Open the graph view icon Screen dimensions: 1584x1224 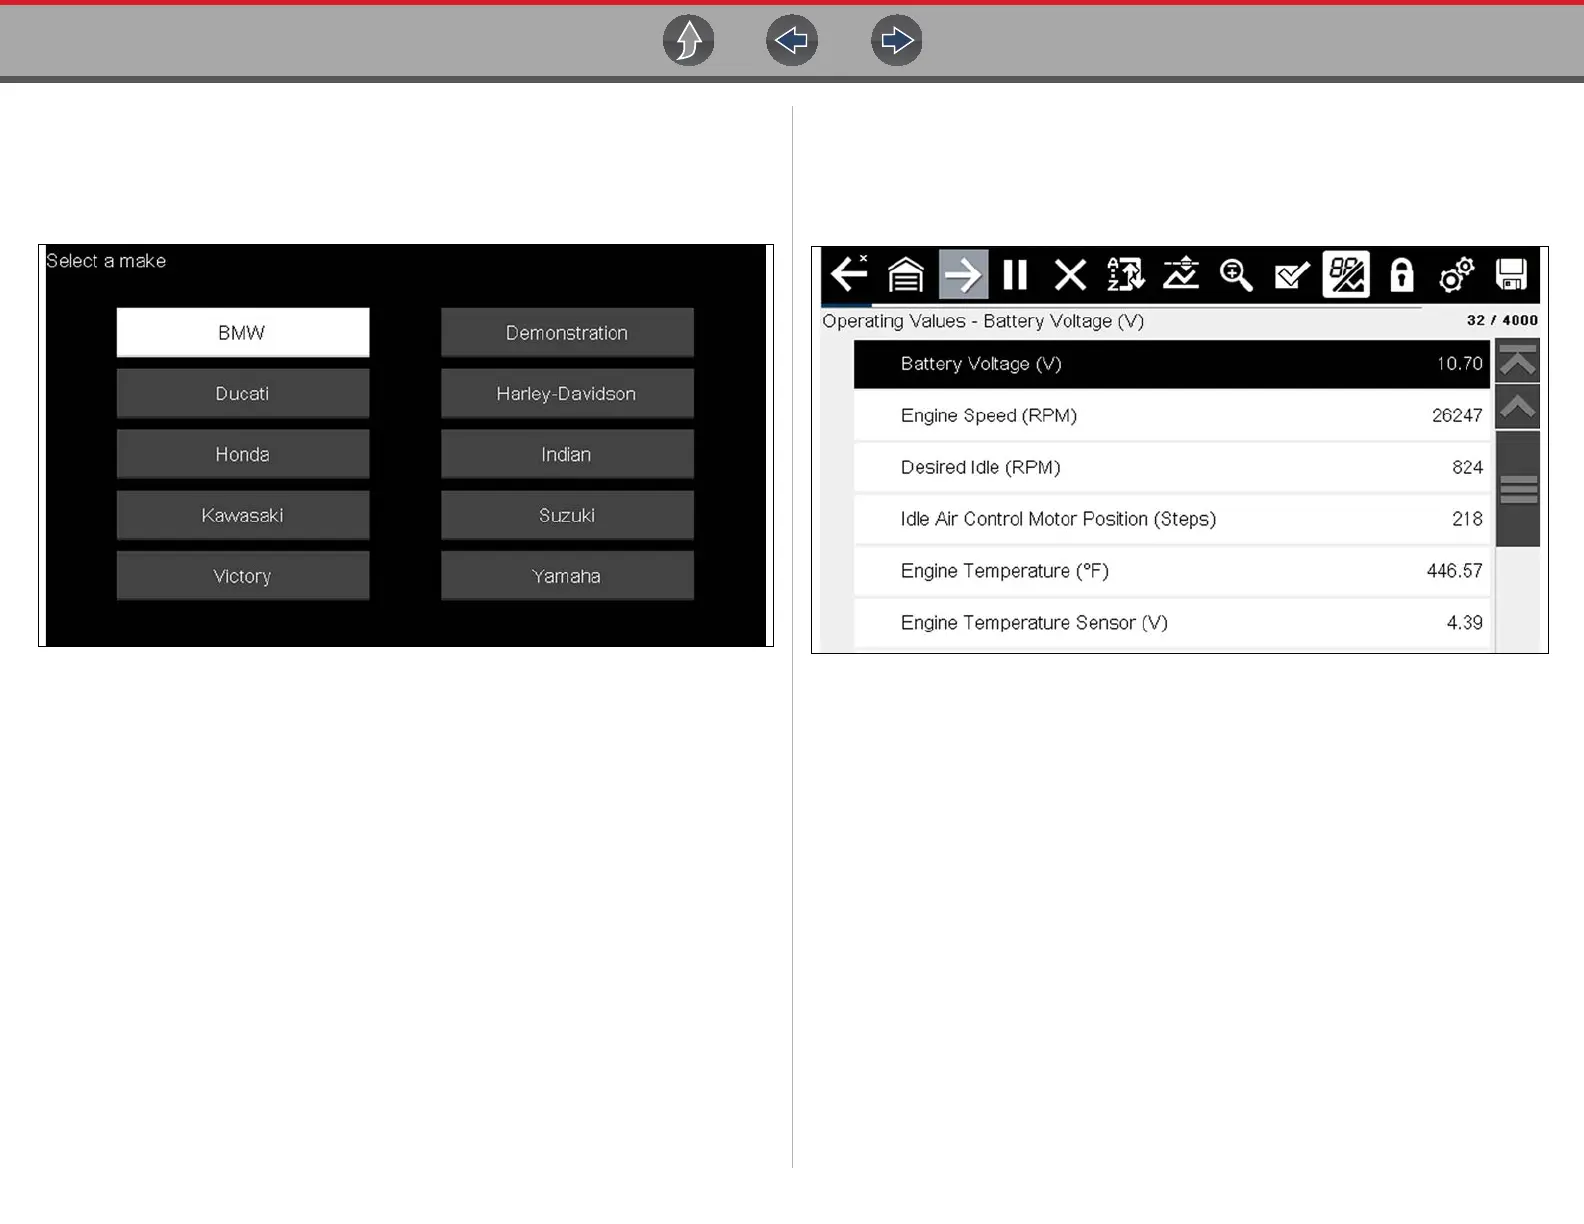[x=1181, y=274]
